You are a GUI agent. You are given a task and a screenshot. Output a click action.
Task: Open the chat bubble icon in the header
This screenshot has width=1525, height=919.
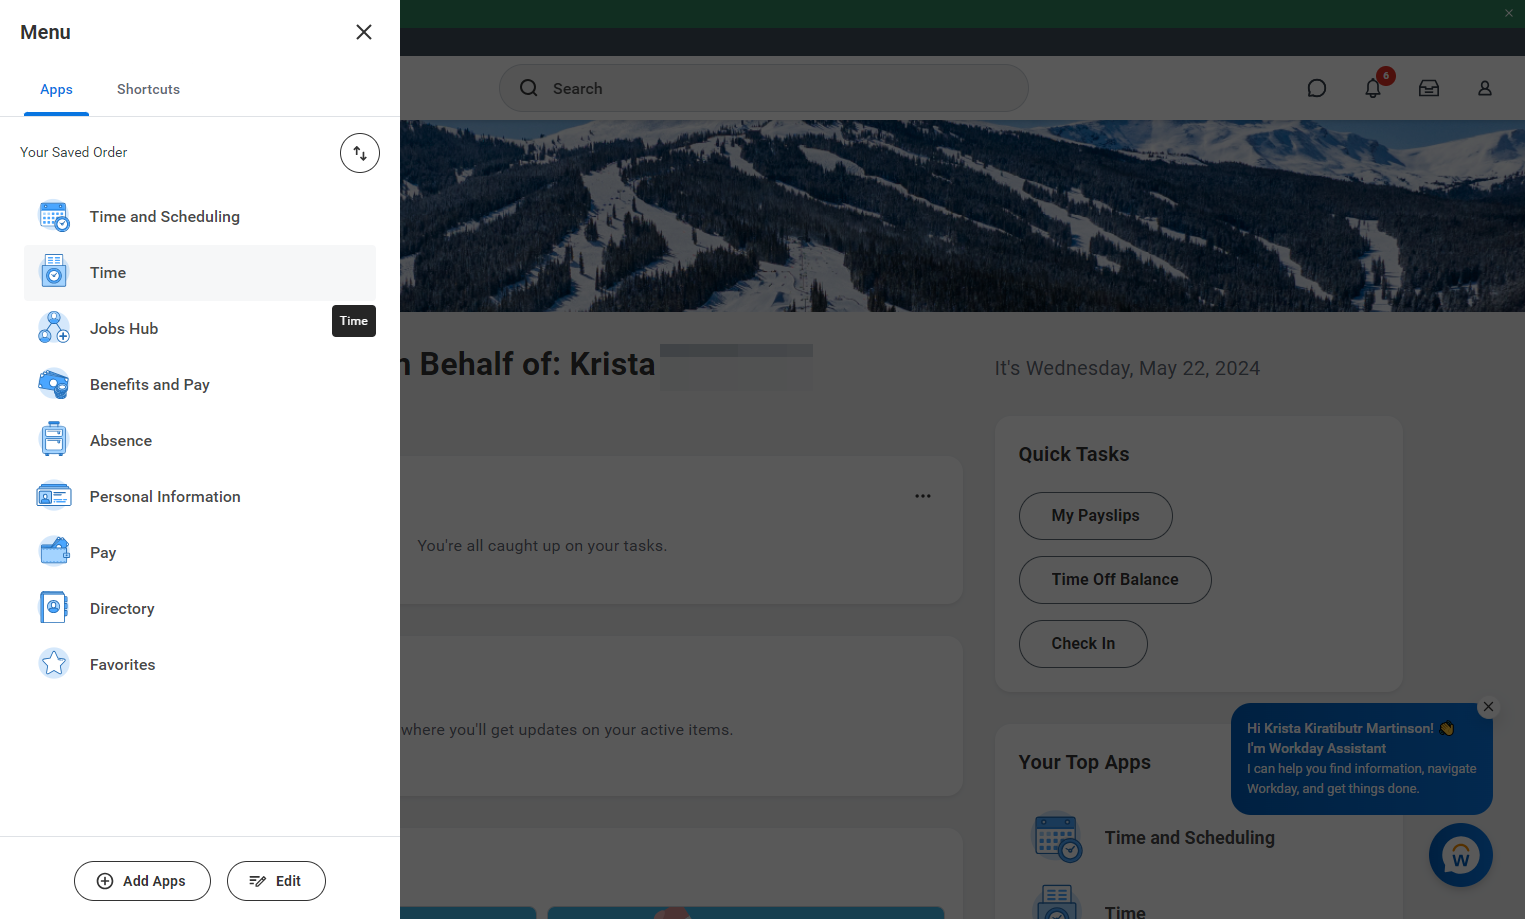(1317, 88)
